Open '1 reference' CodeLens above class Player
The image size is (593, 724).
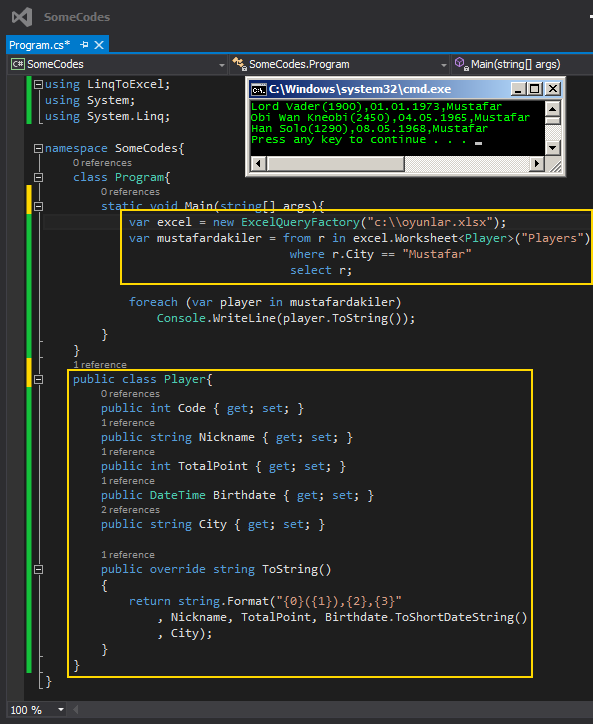100,365
